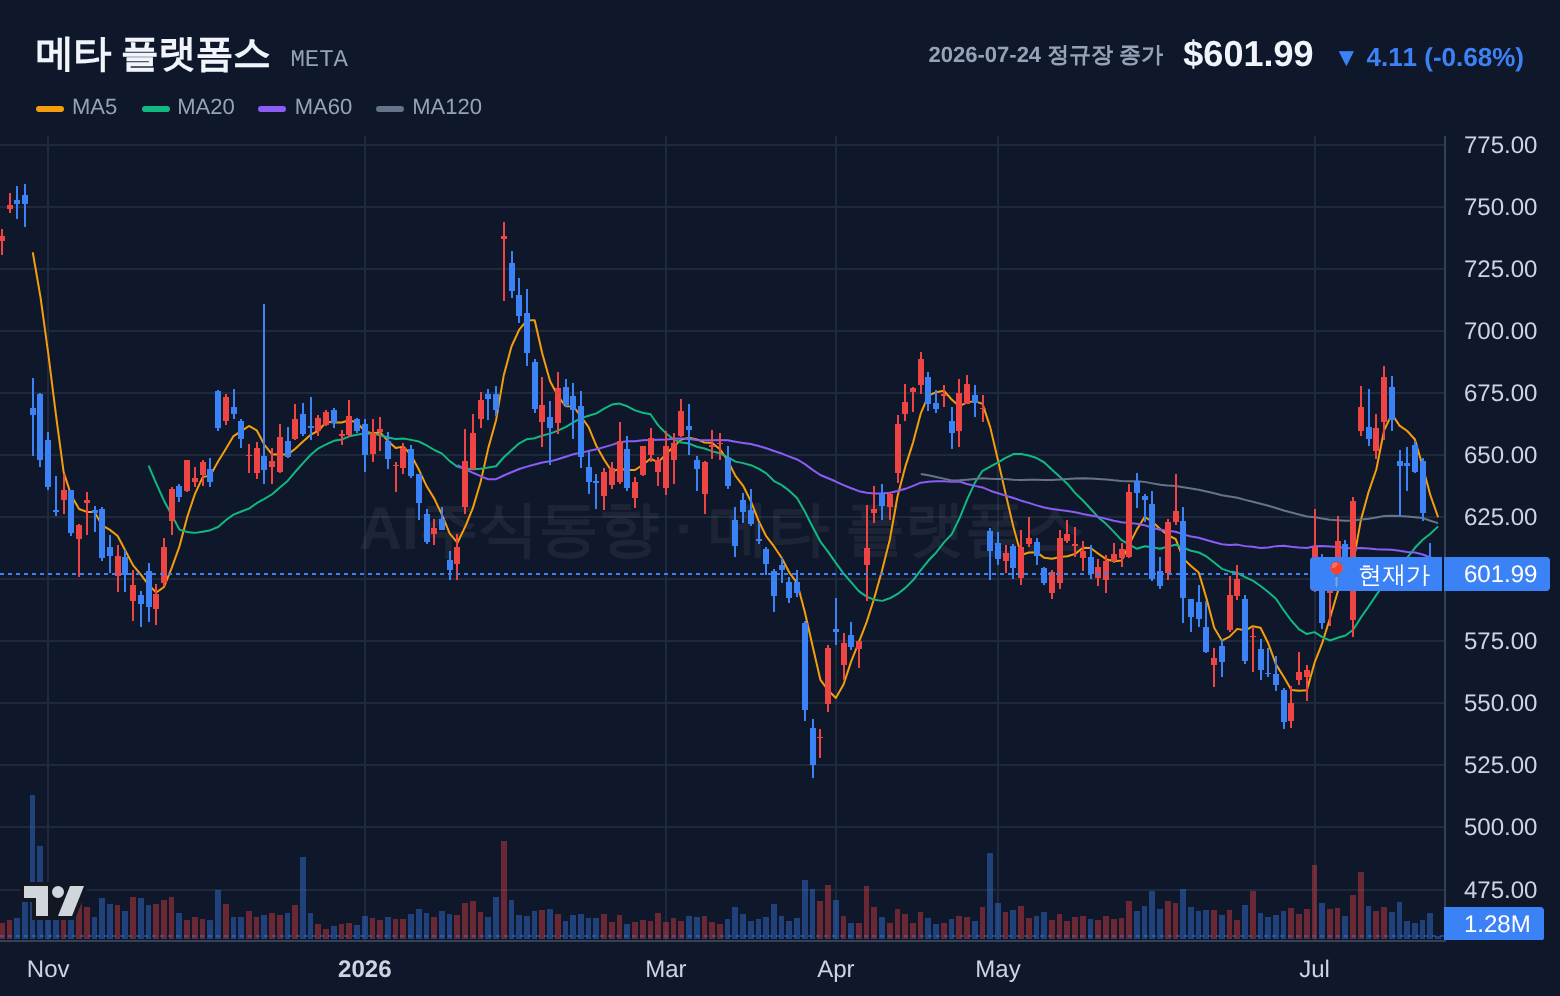The height and width of the screenshot is (996, 1560).
Task: Click the META ticker symbol
Action: (x=319, y=59)
